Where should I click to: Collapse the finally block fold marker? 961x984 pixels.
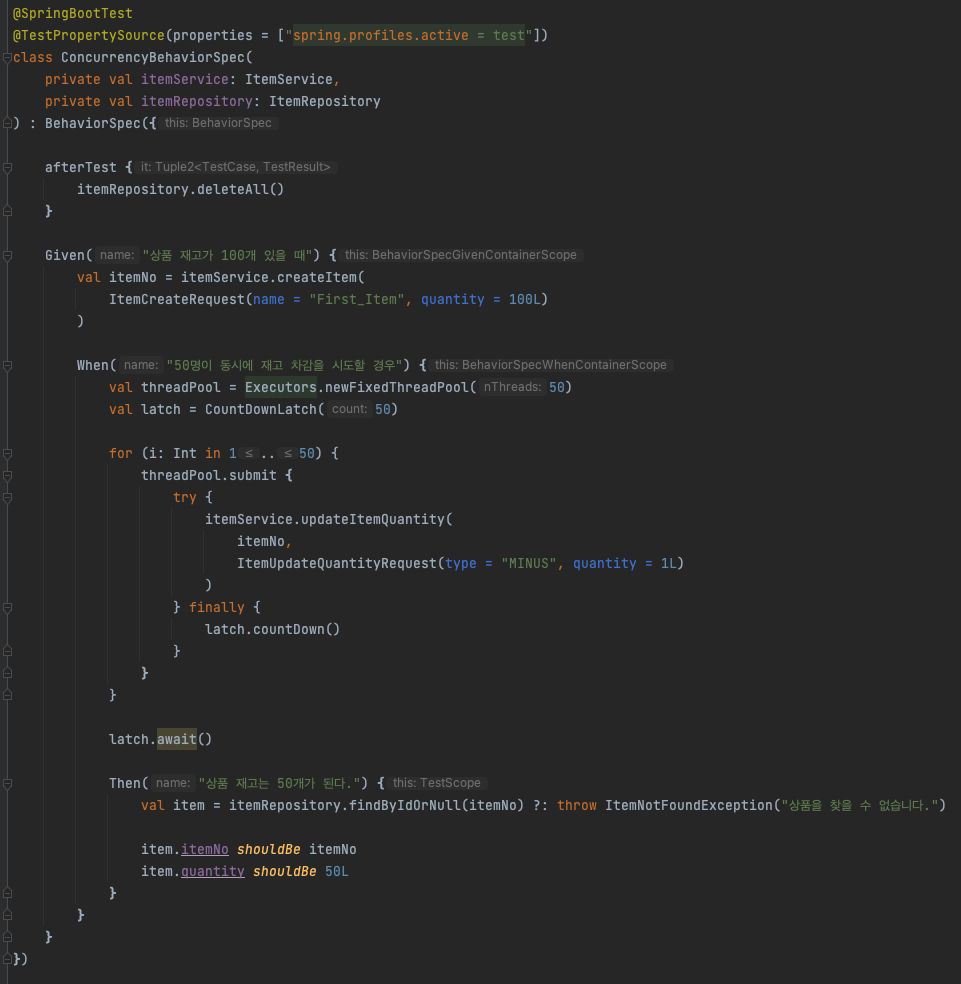(x=8, y=607)
